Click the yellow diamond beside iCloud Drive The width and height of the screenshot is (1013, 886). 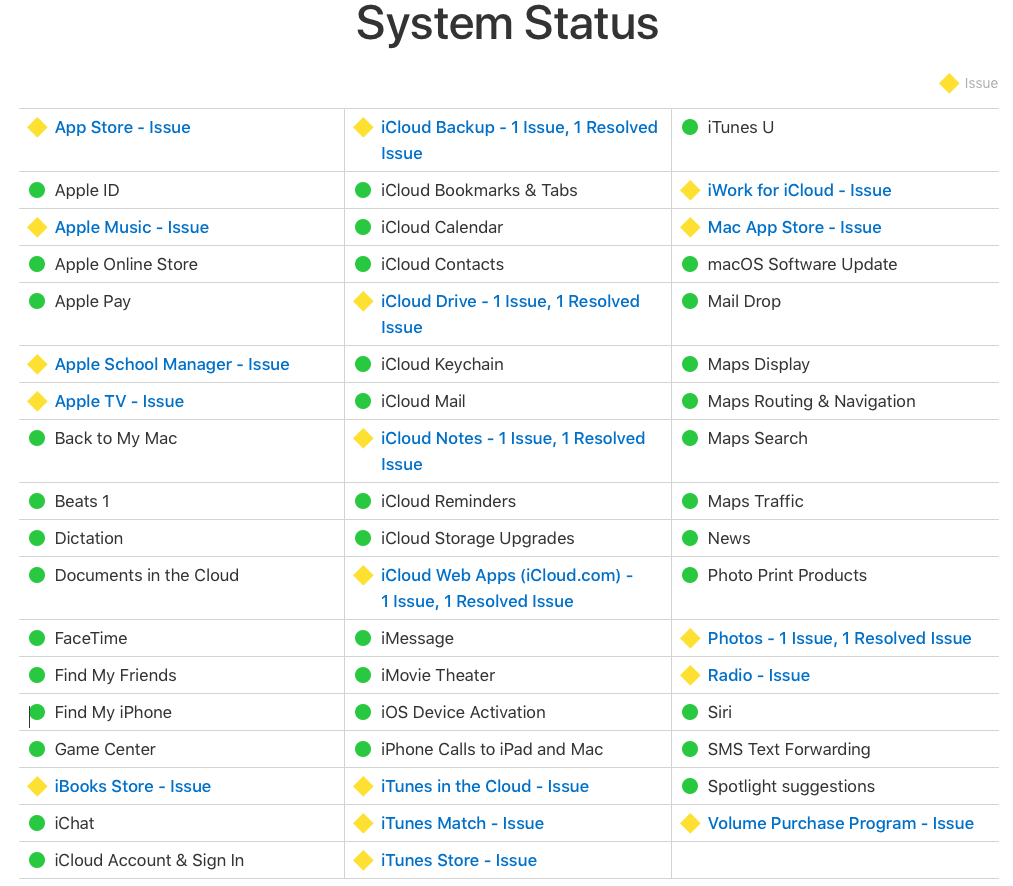pos(364,301)
